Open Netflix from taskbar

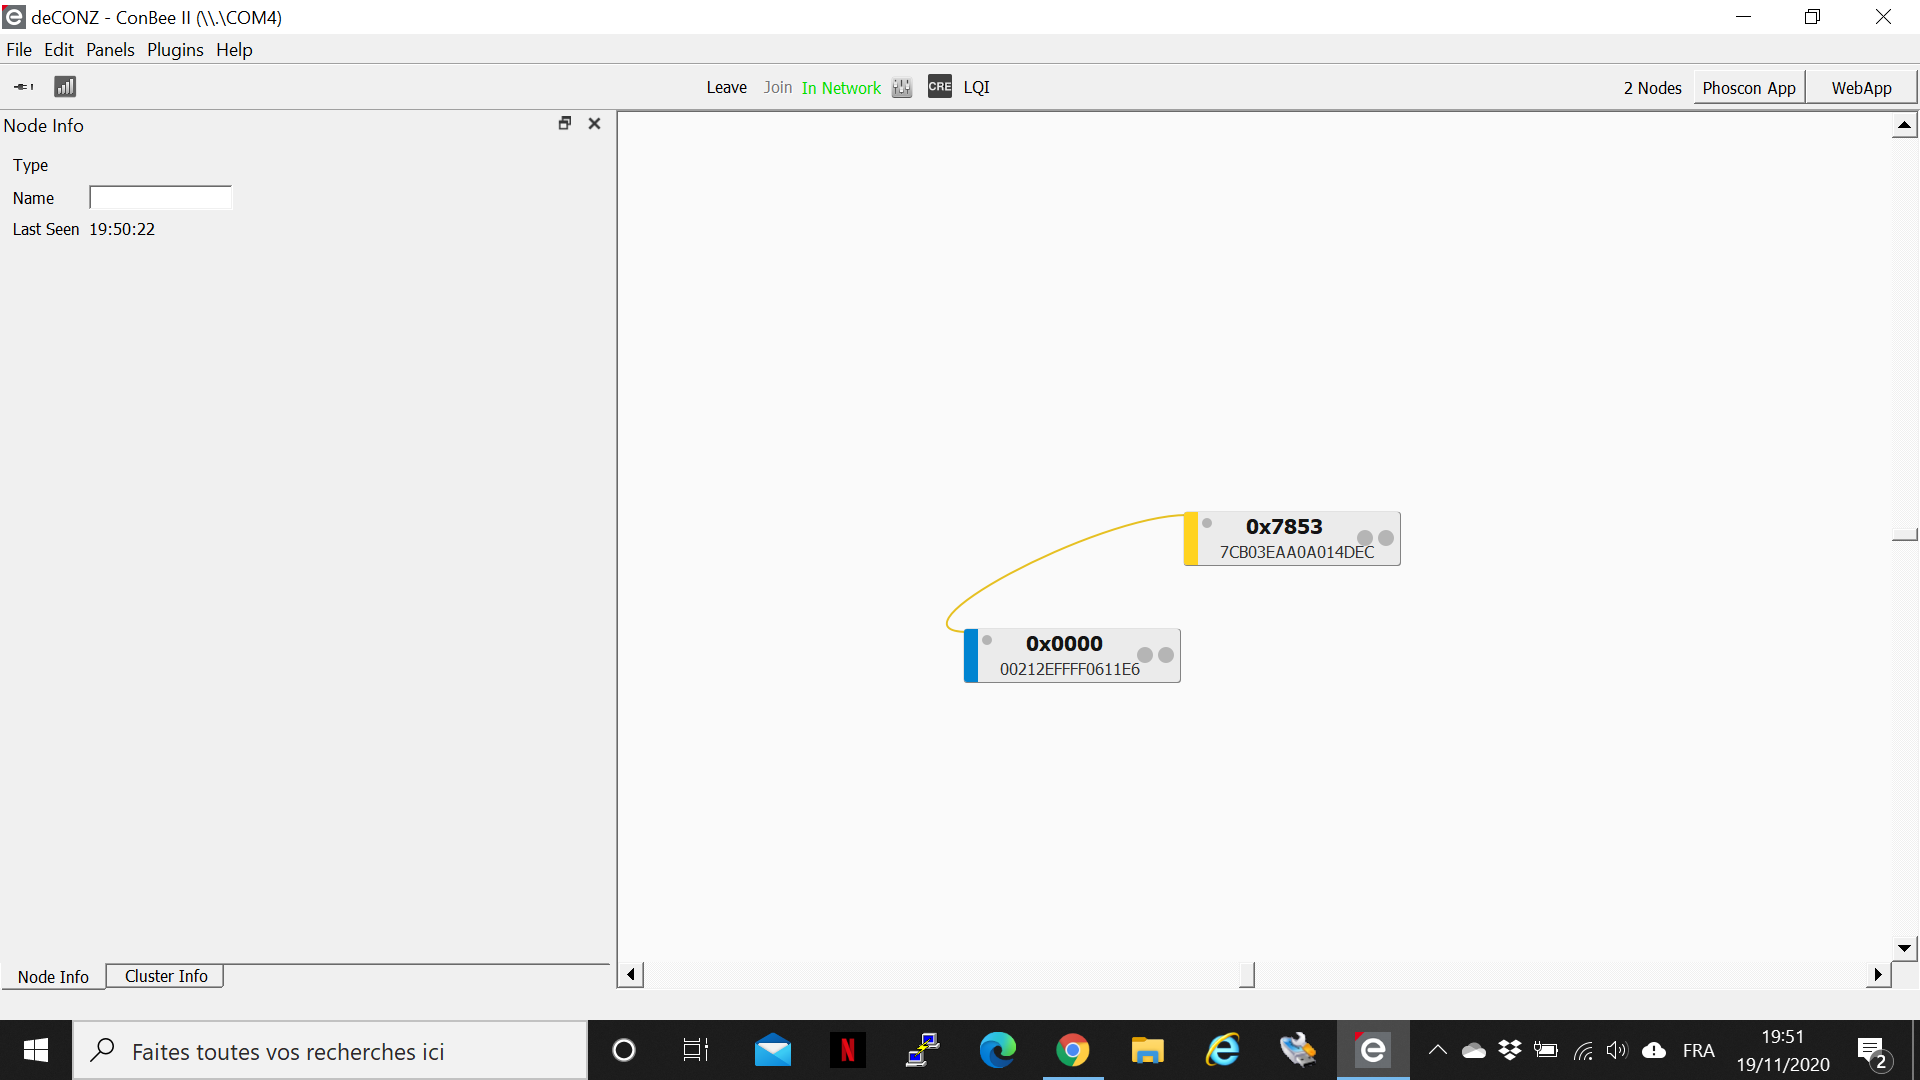pos(847,1050)
